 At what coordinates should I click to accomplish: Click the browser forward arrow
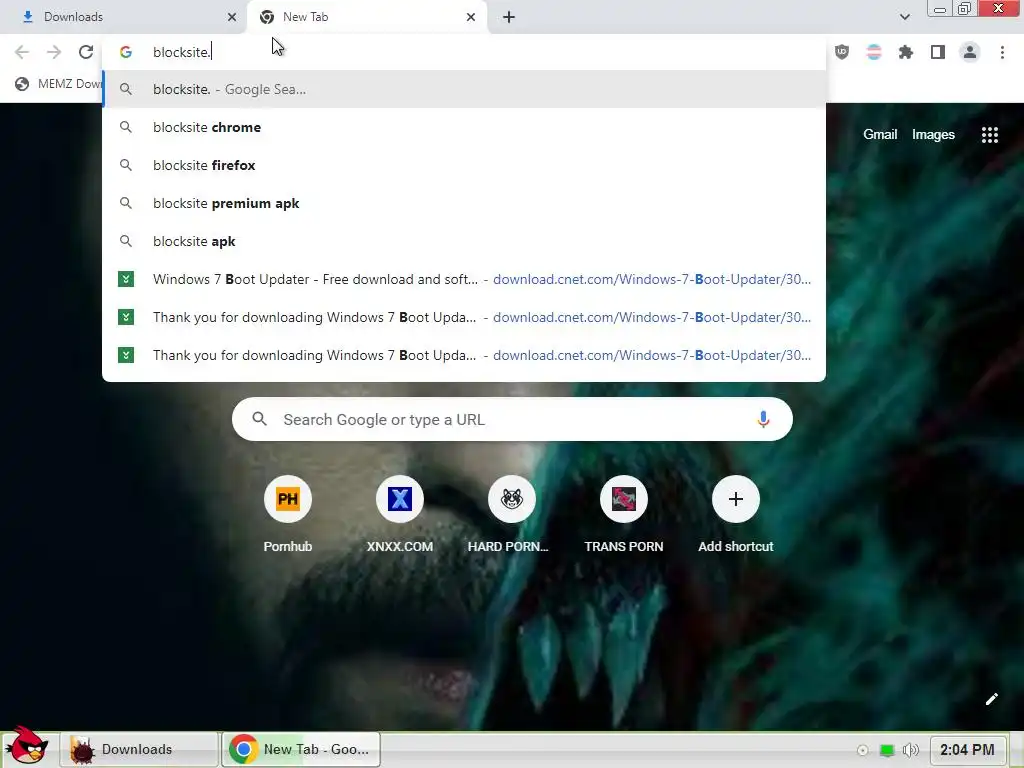[54, 52]
